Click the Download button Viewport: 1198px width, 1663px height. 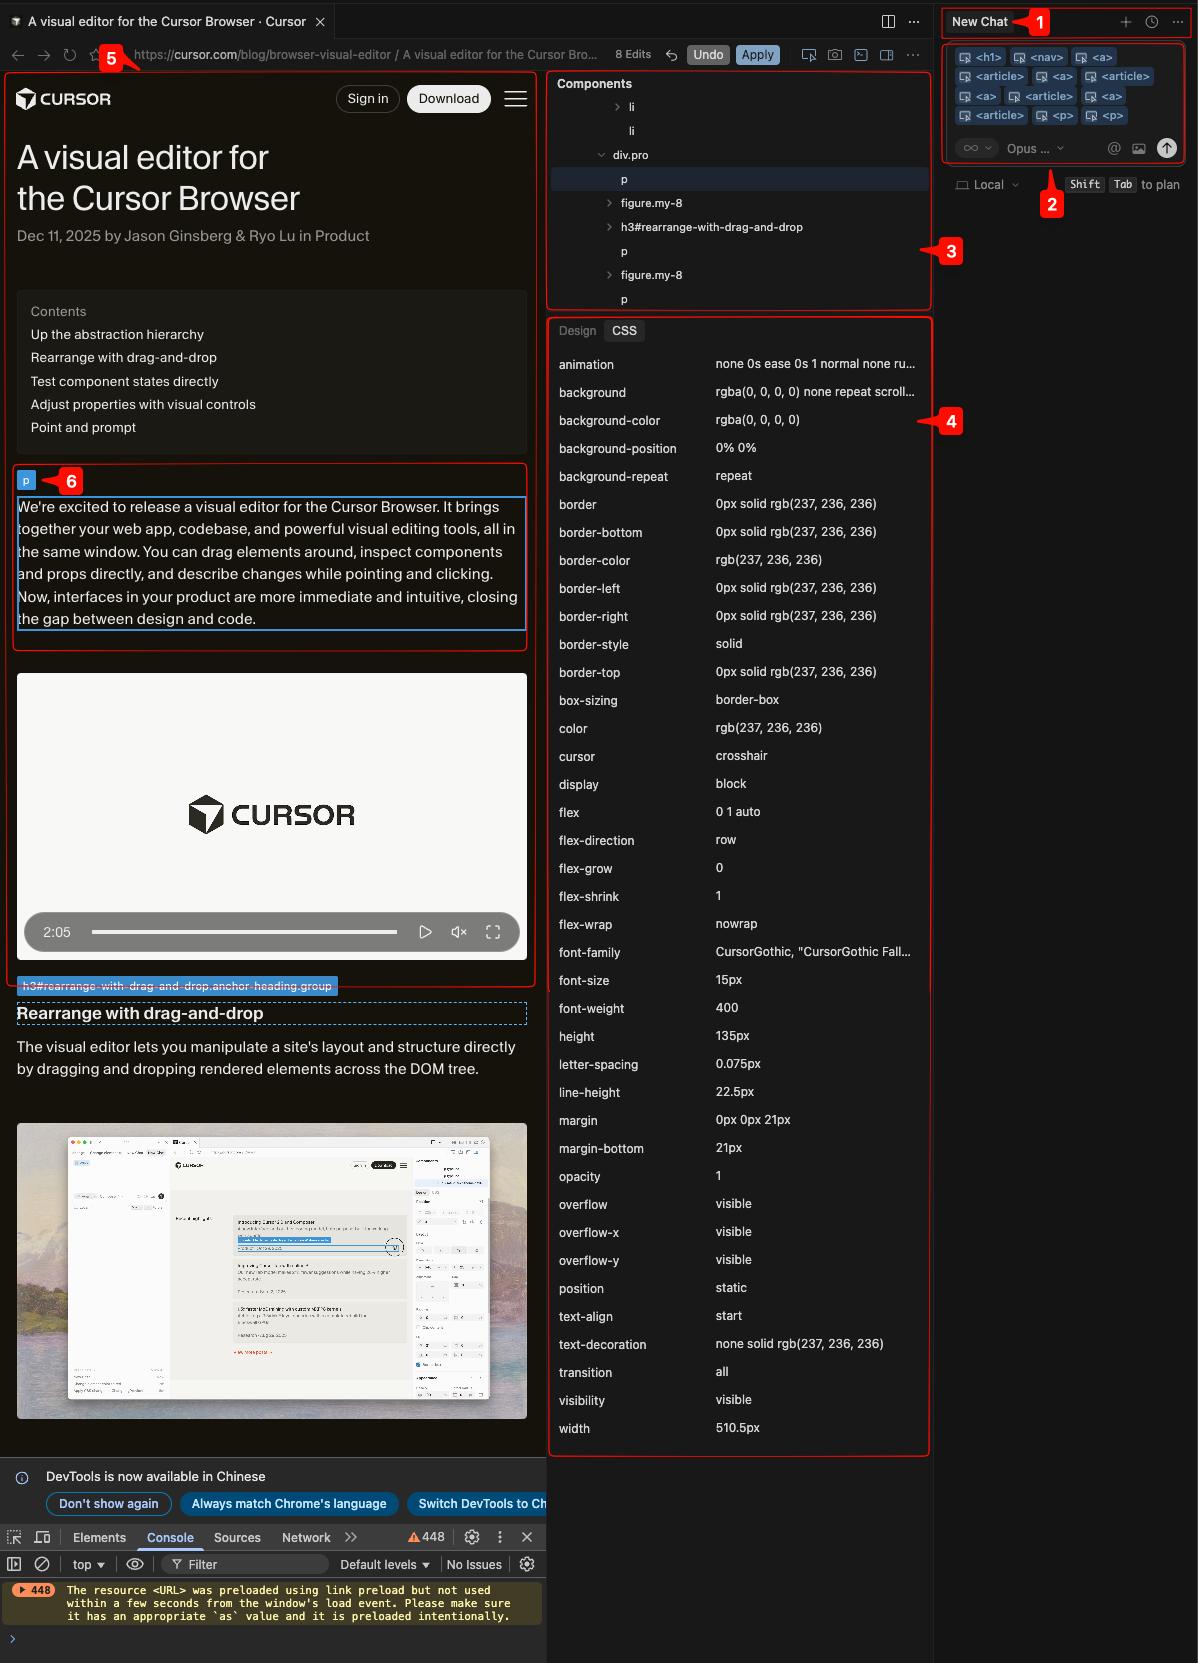pyautogui.click(x=449, y=98)
